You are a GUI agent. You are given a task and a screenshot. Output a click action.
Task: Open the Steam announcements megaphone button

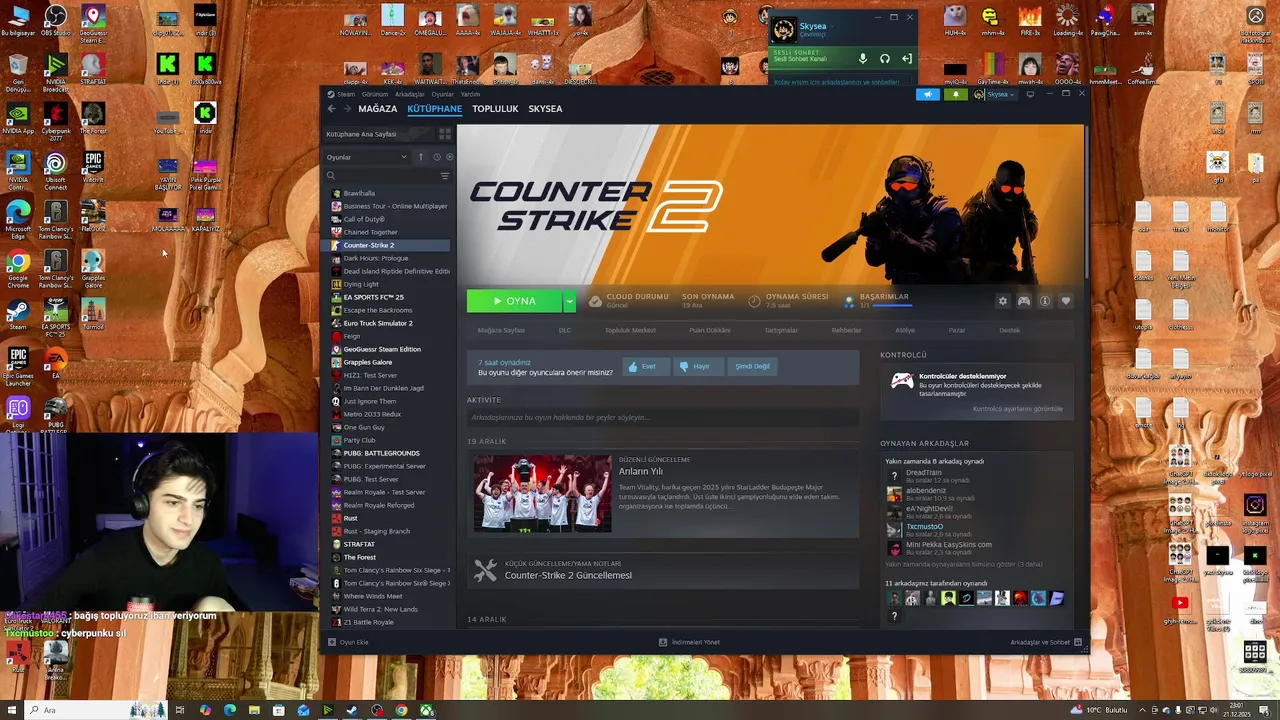click(927, 94)
